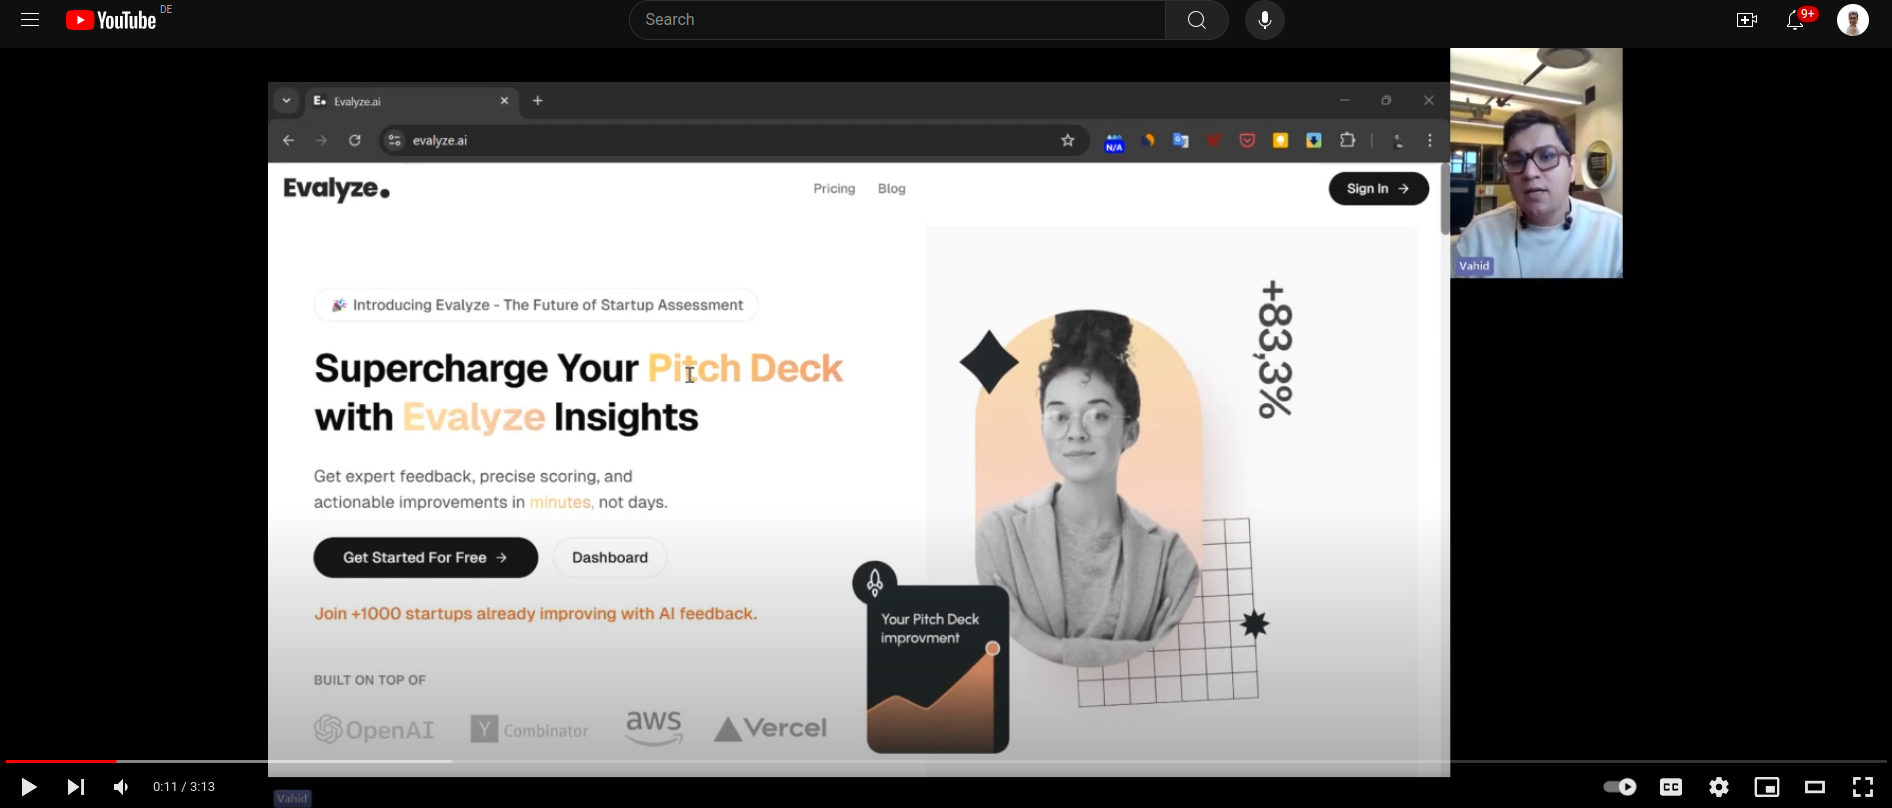
Task: Open the video player settings gear
Action: tap(1719, 787)
